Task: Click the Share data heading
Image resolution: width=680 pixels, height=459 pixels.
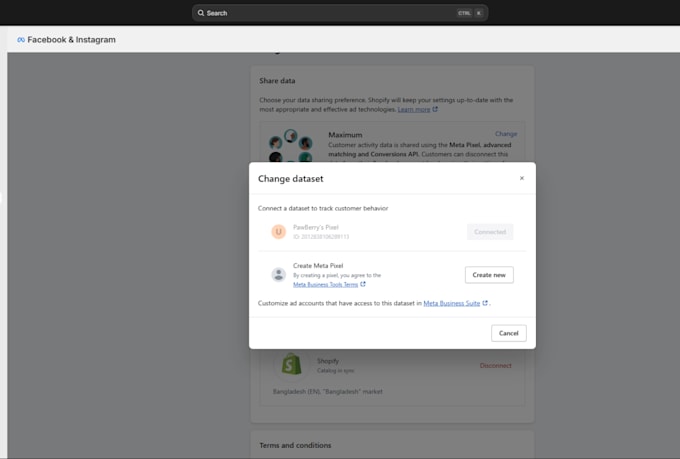Action: tap(277, 81)
